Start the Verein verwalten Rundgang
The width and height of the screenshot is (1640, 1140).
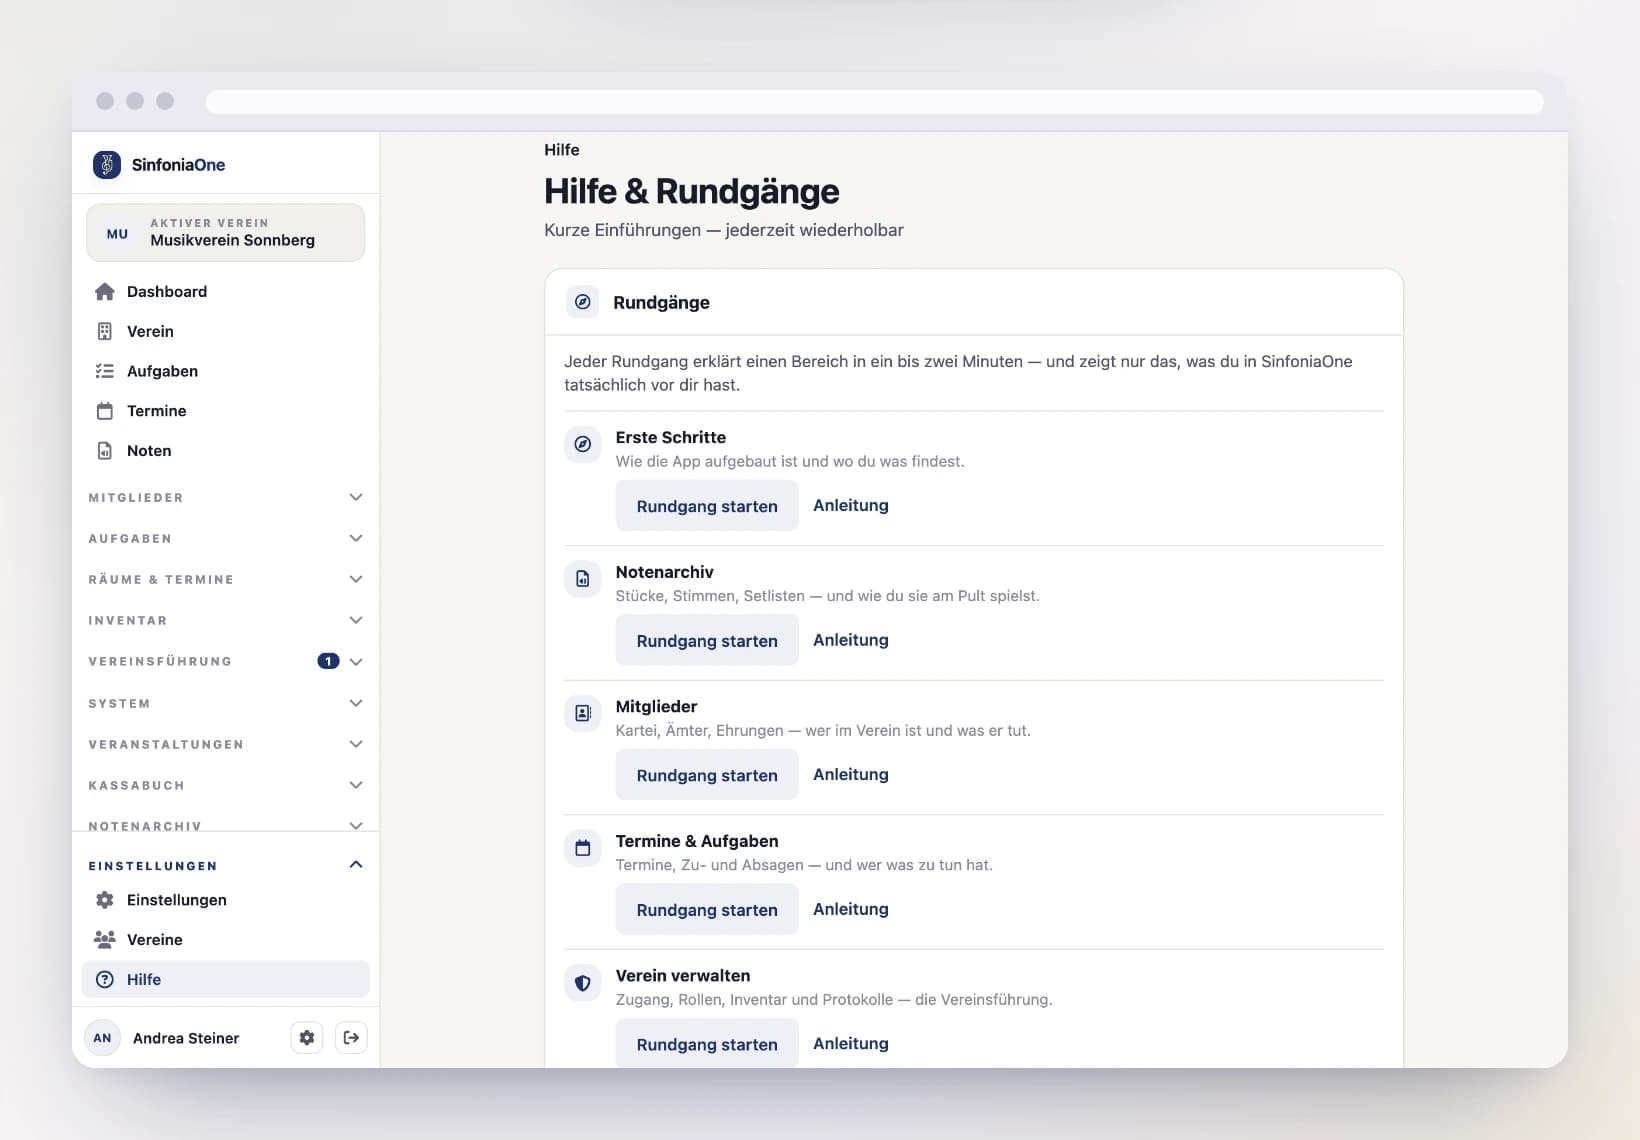coord(707,1044)
